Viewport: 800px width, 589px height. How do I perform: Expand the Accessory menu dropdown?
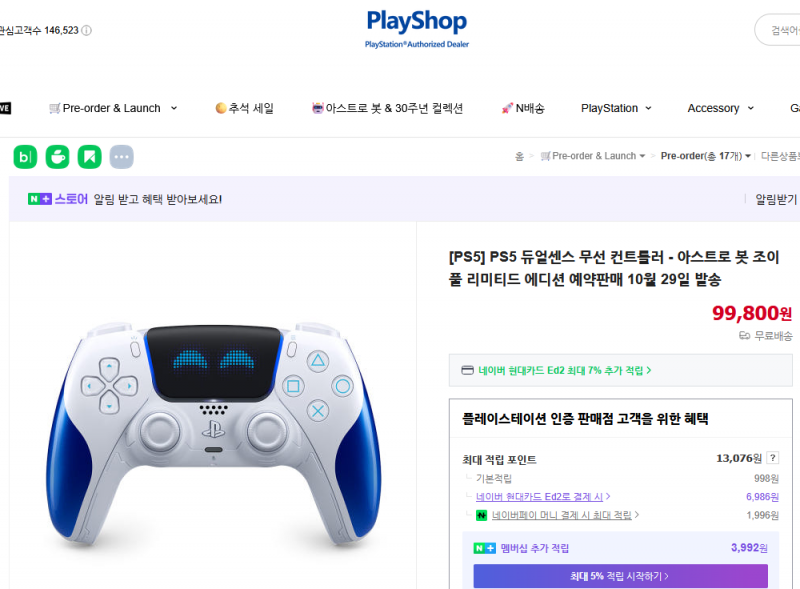coord(720,108)
